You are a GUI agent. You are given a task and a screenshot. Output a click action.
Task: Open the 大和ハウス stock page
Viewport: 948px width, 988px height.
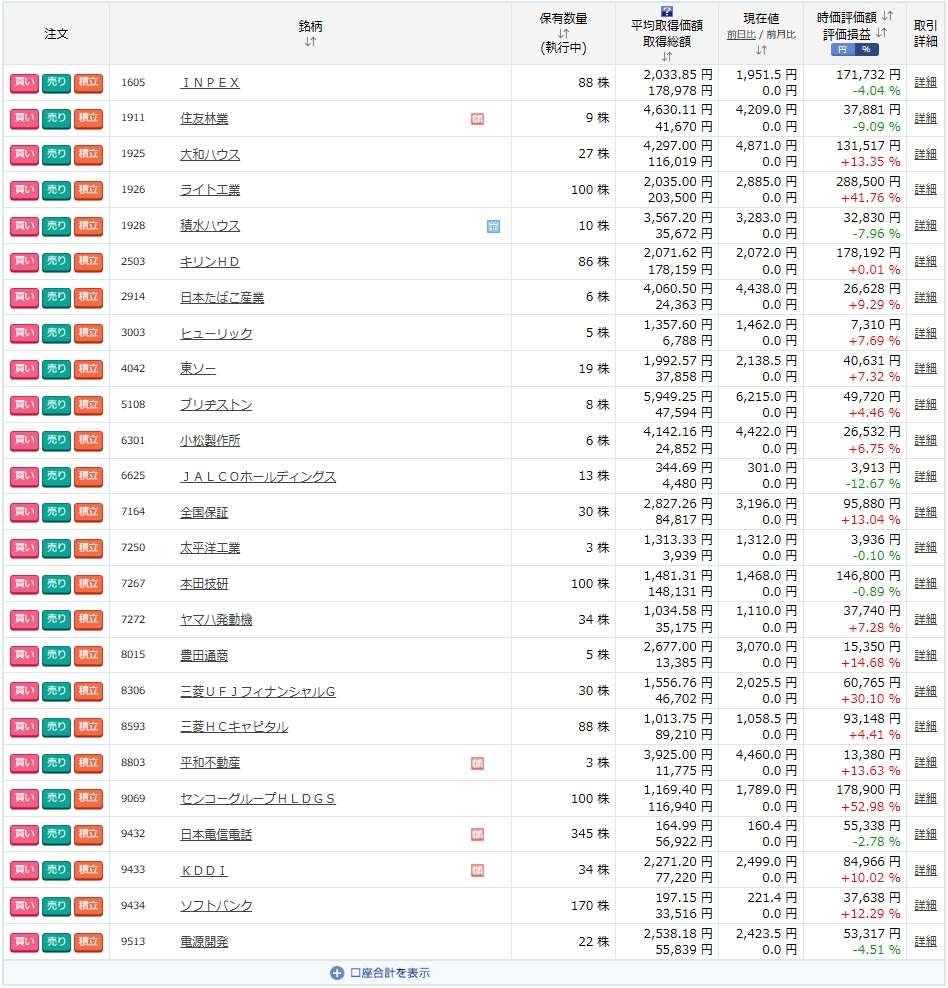(x=210, y=155)
